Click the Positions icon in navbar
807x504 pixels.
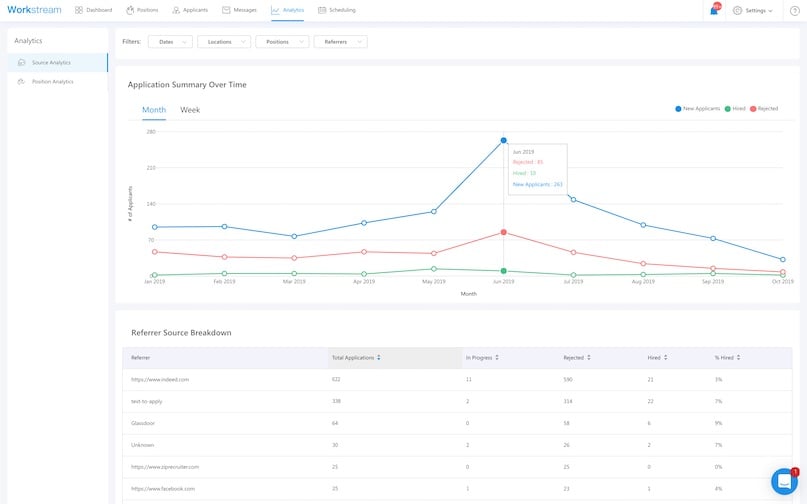[x=130, y=10]
